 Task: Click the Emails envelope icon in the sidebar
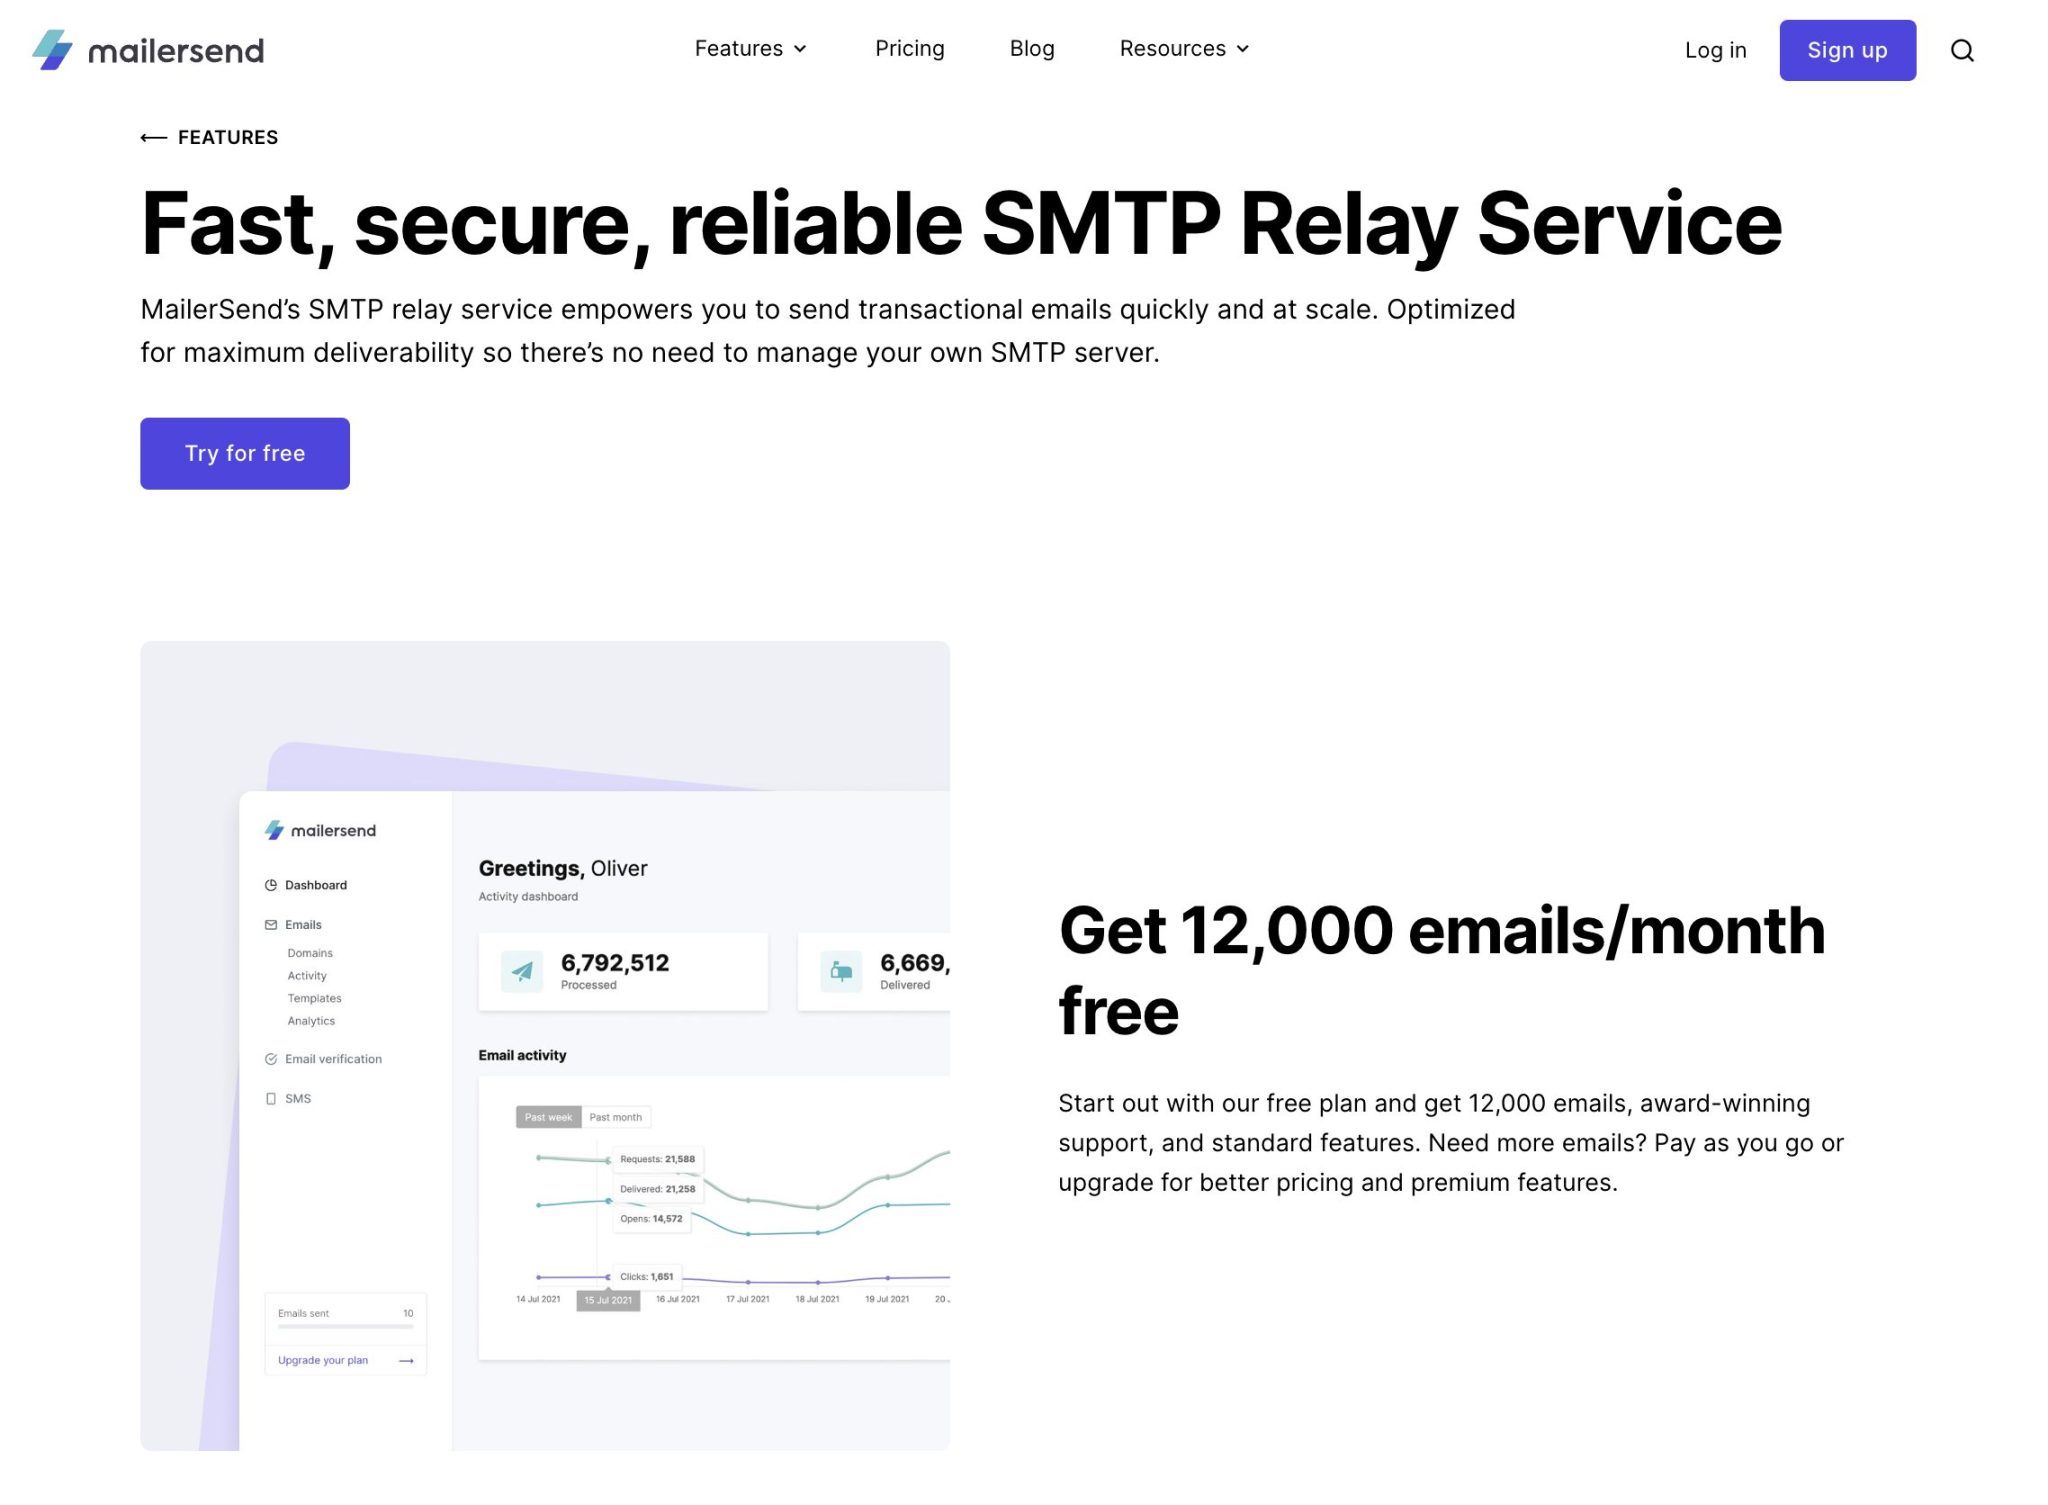269,924
